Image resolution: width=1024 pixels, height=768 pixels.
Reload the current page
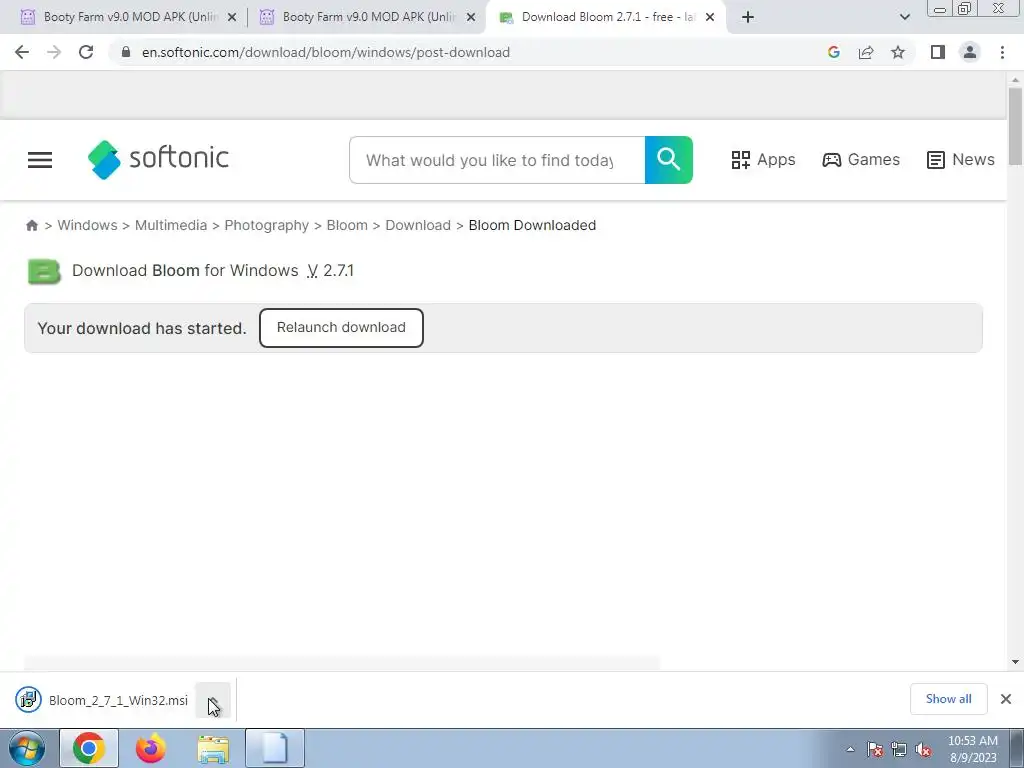(x=86, y=52)
